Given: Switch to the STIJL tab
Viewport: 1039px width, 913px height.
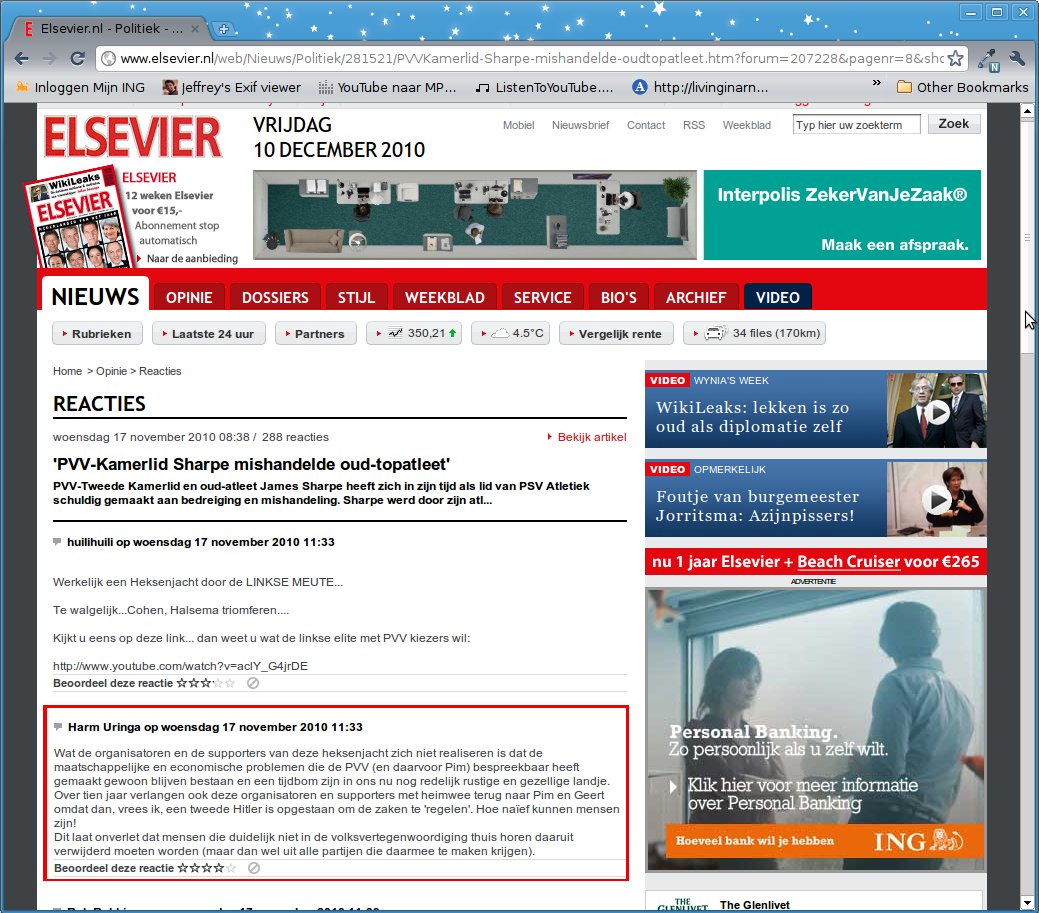Looking at the screenshot, I should [356, 297].
